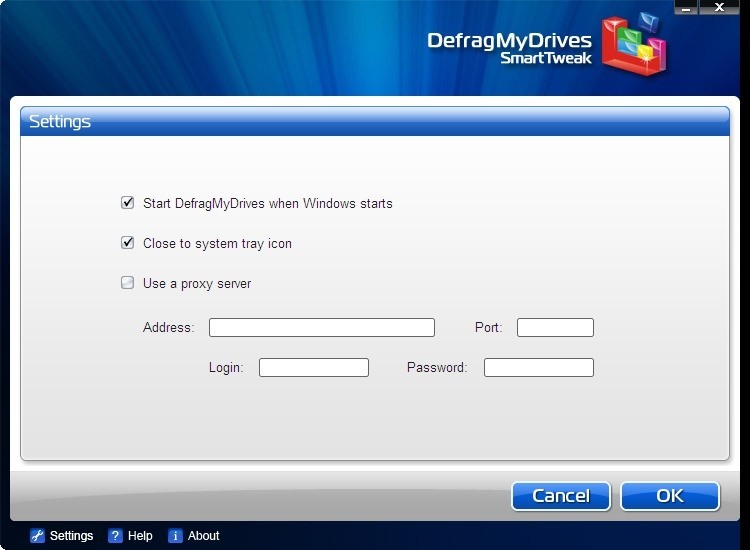Open the Settings text link at bottom
Image resolution: width=750 pixels, height=550 pixels.
71,536
